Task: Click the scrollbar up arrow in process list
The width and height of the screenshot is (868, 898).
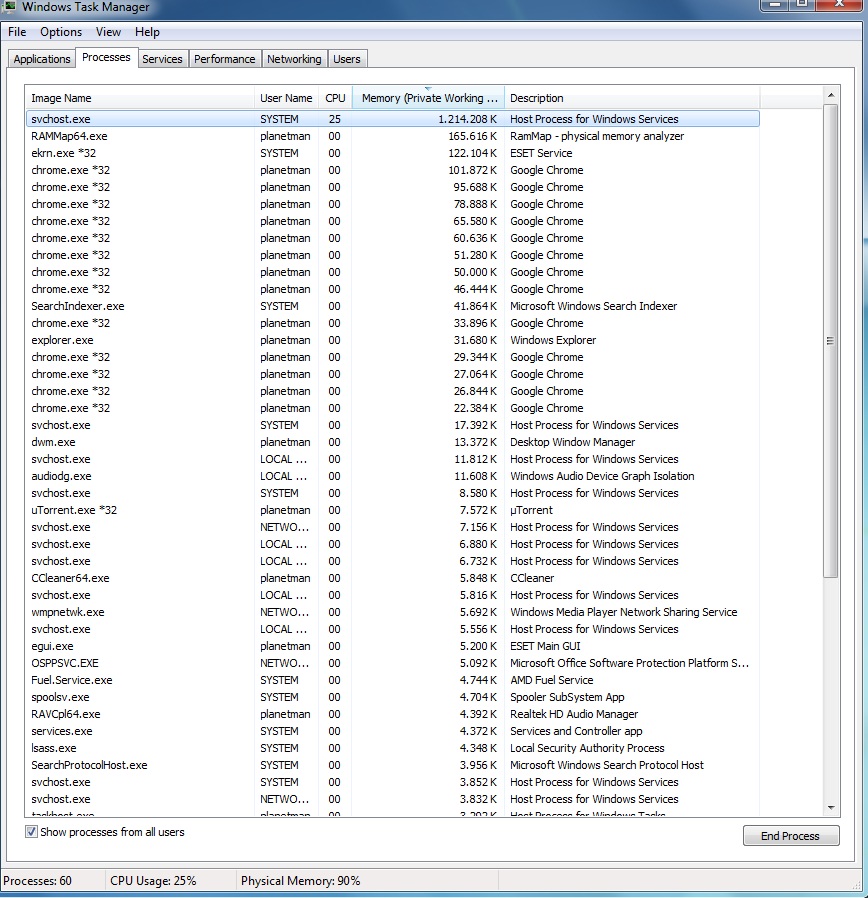Action: click(x=831, y=95)
